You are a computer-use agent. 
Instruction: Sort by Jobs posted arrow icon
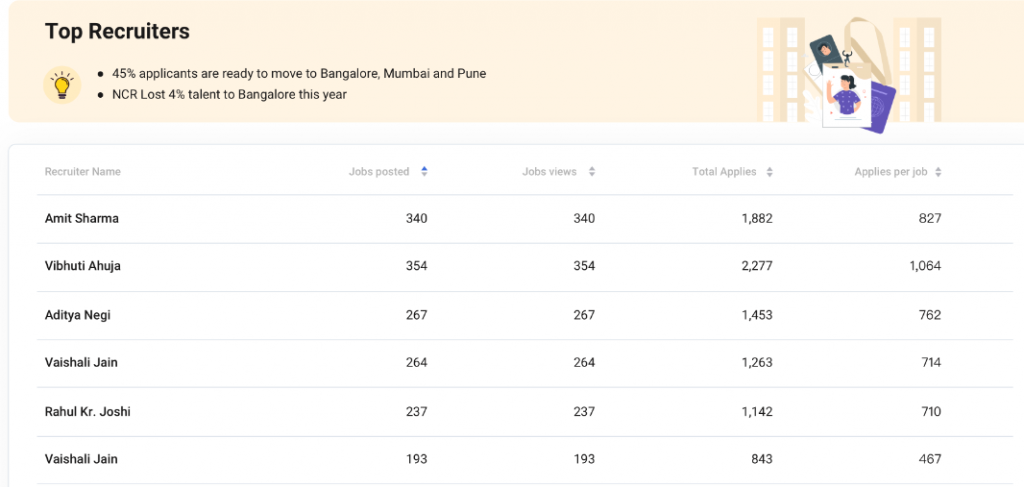tap(424, 172)
